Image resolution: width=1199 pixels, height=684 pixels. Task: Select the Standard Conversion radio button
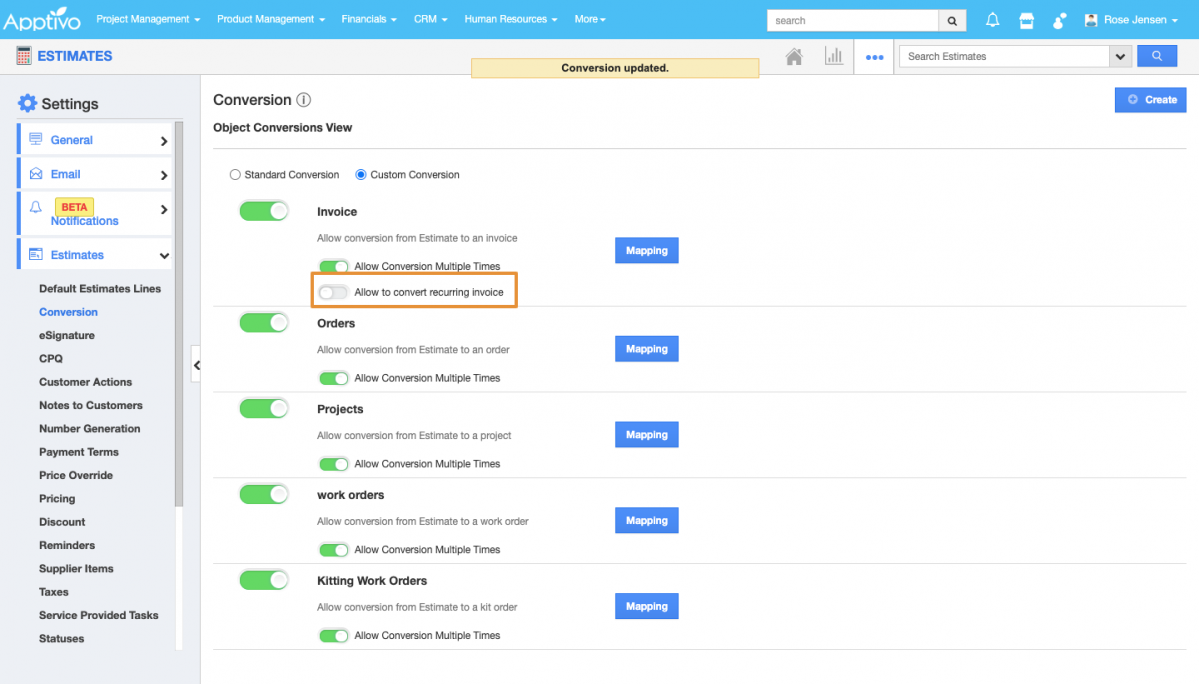pyautogui.click(x=236, y=175)
